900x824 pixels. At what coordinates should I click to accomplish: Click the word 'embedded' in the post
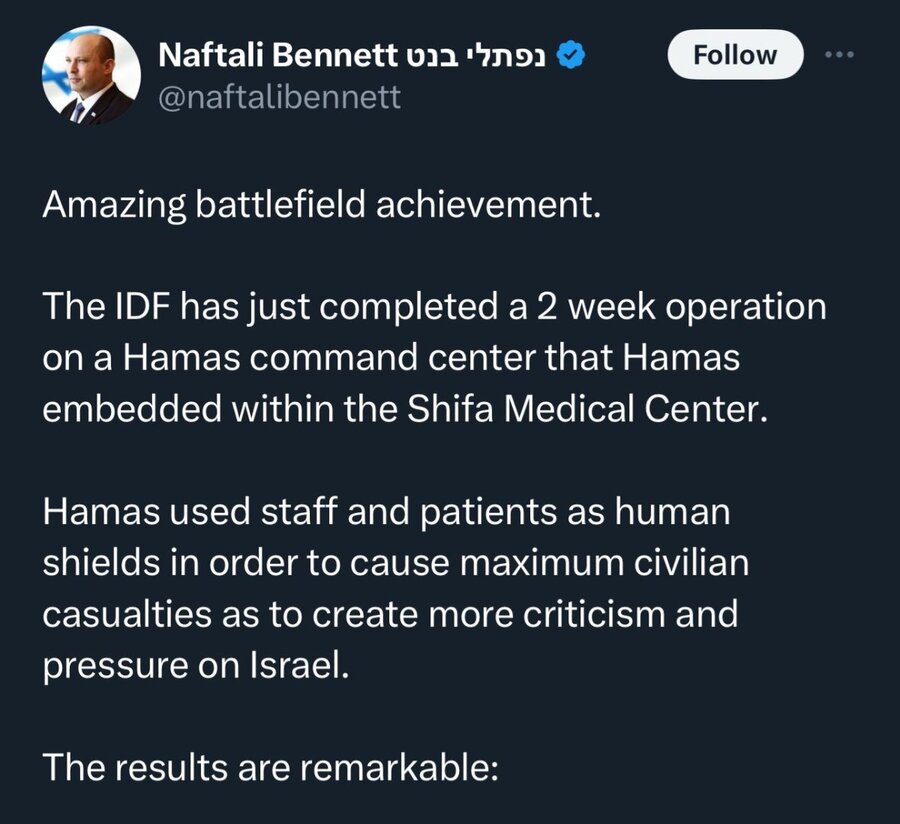[132, 409]
